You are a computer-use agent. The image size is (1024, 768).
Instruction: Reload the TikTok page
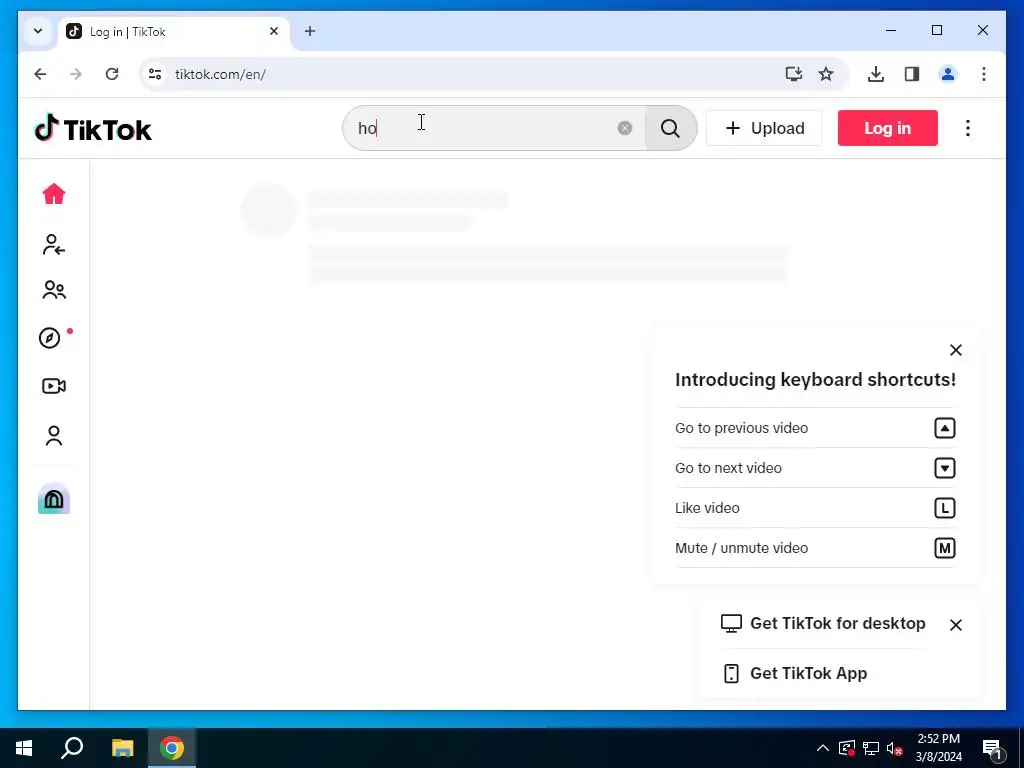point(112,74)
